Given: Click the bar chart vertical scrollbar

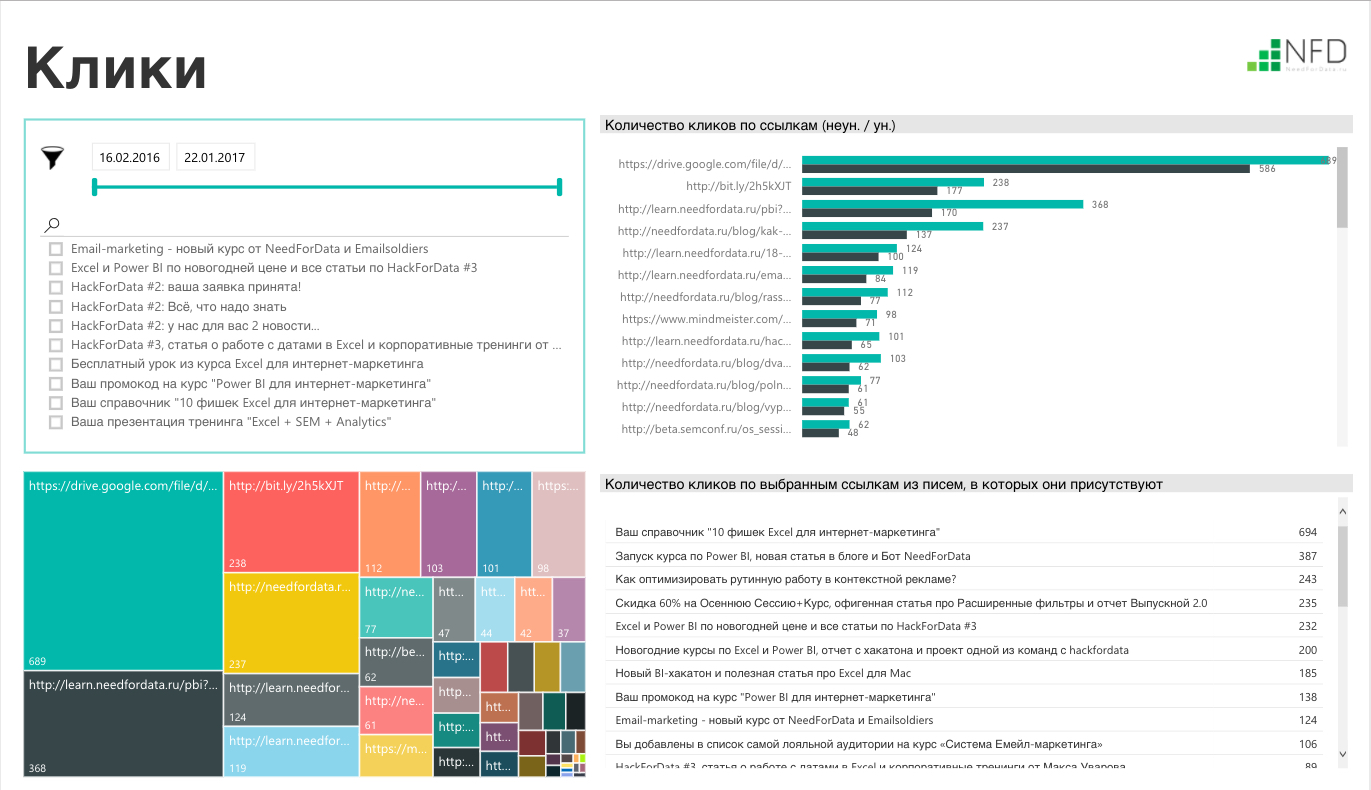Looking at the screenshot, I should click(1342, 188).
